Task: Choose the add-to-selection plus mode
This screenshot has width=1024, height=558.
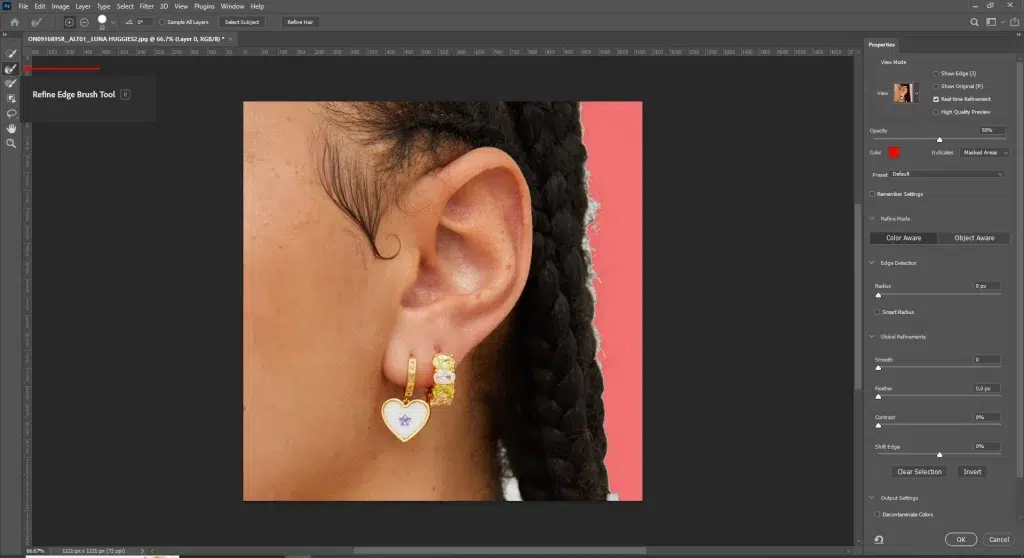Action: coord(69,22)
